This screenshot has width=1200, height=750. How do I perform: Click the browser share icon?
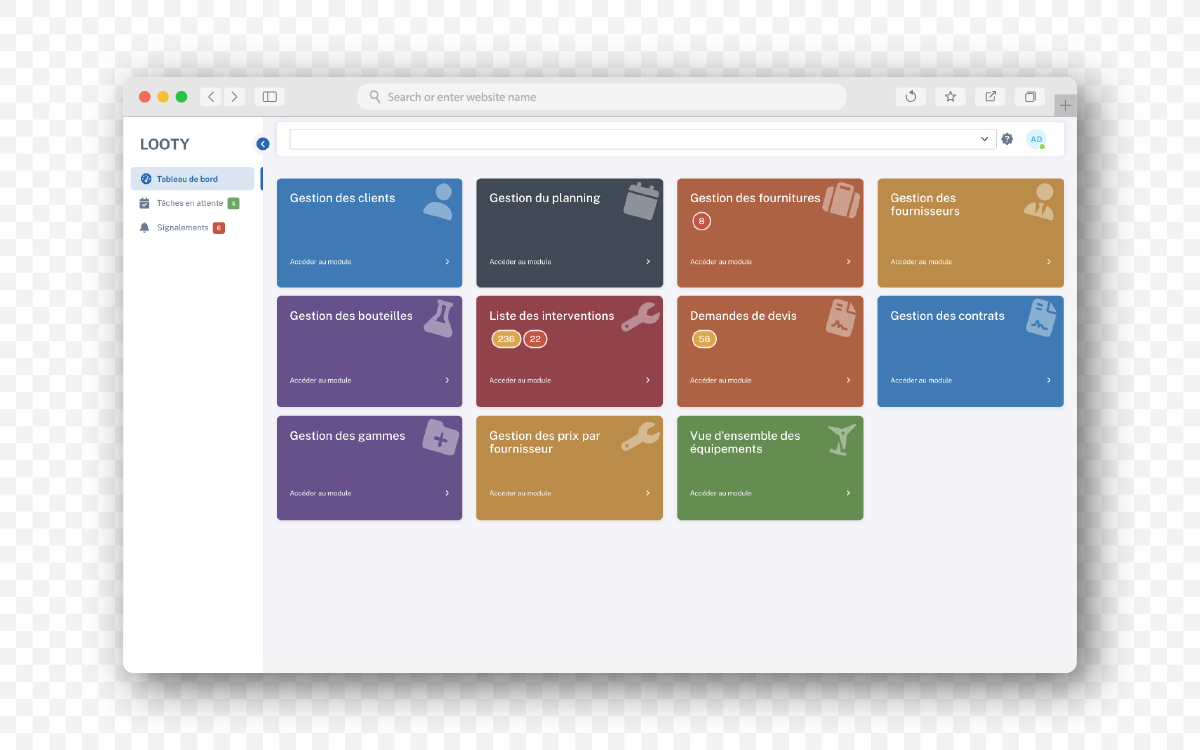(990, 97)
